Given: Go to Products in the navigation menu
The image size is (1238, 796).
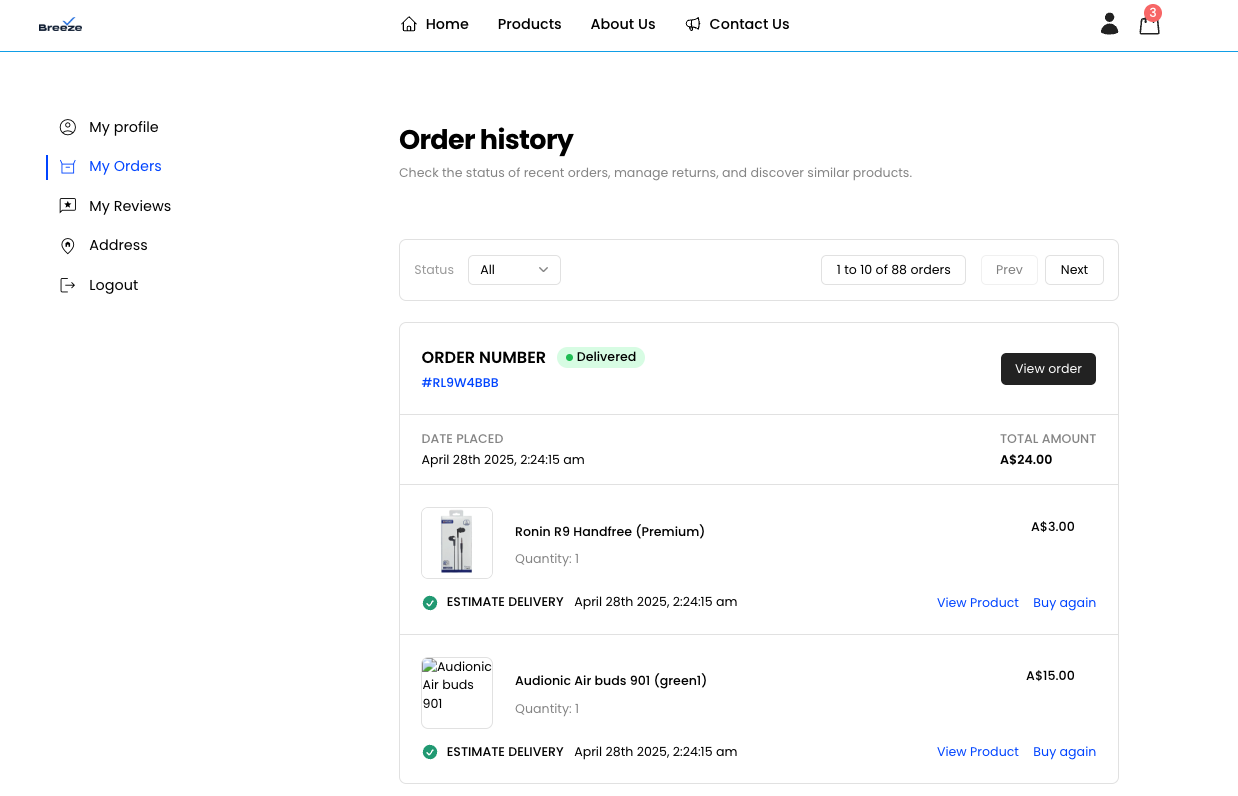Looking at the screenshot, I should pos(529,24).
